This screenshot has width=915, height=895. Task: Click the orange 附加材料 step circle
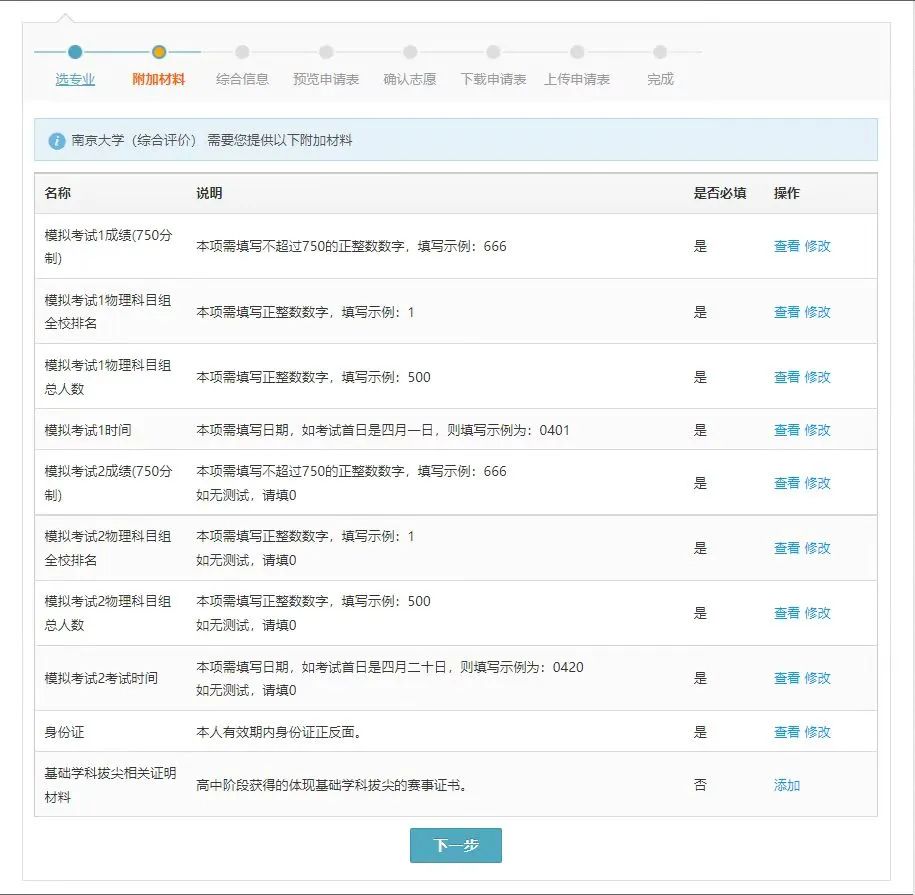pos(159,52)
